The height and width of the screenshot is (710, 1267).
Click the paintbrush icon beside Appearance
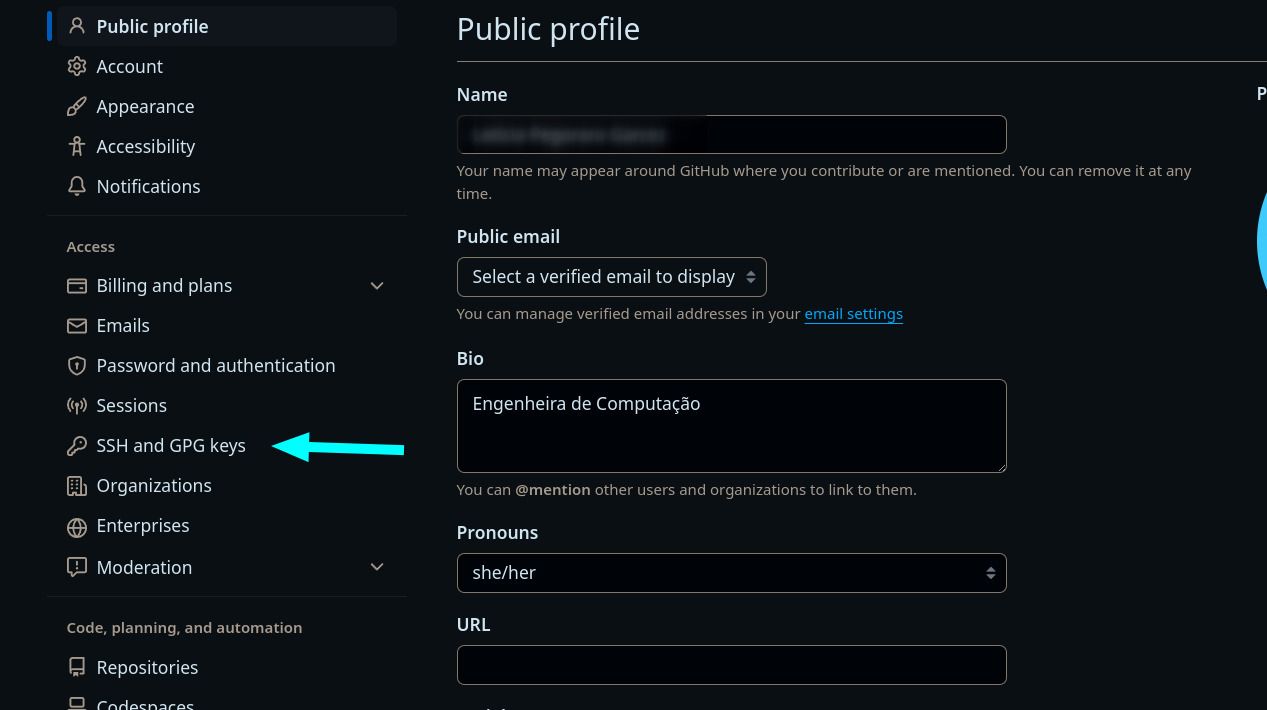pos(77,106)
